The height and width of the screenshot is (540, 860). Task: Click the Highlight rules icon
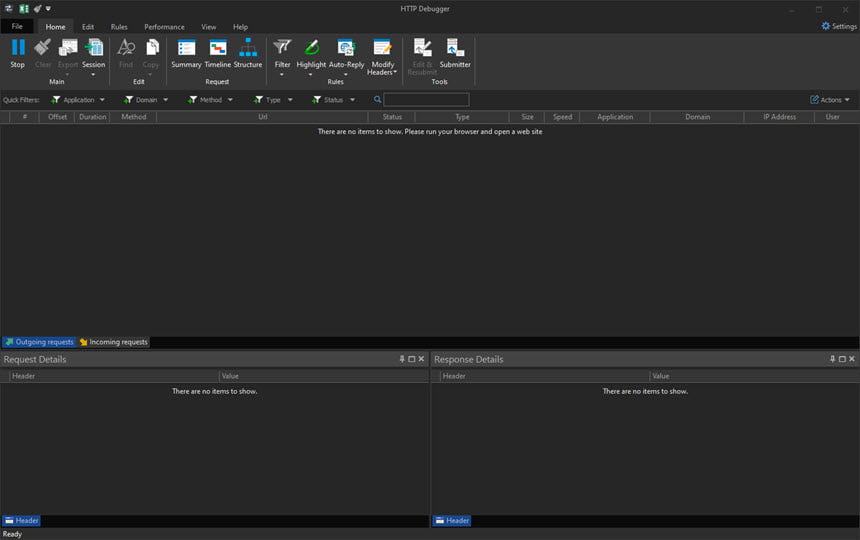pyautogui.click(x=311, y=47)
